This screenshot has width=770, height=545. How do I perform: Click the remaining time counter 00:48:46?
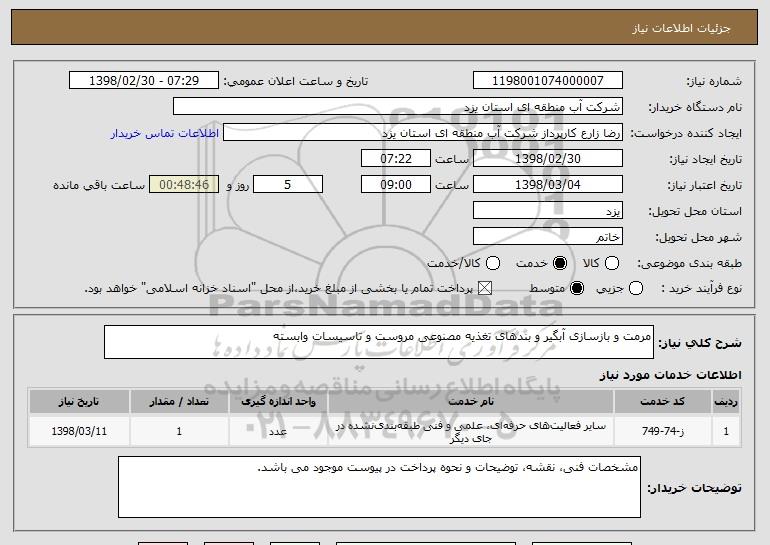pos(184,185)
